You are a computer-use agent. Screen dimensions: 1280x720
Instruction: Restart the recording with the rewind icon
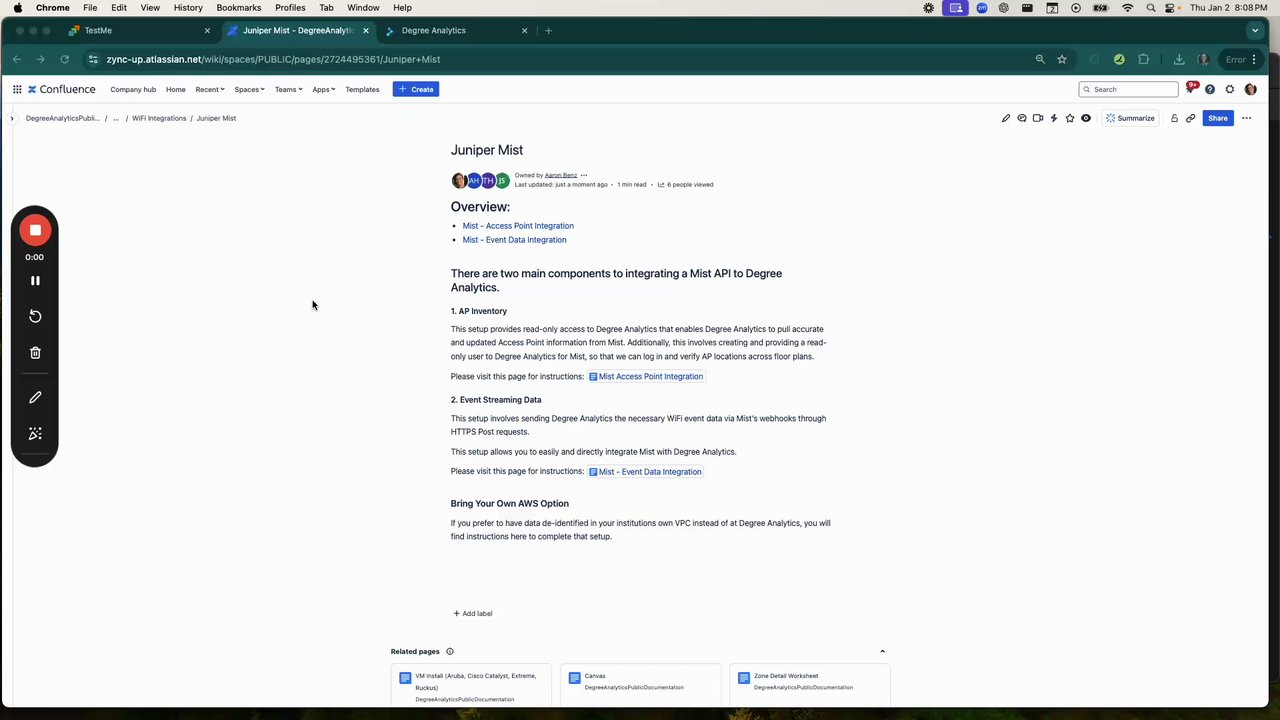click(35, 316)
